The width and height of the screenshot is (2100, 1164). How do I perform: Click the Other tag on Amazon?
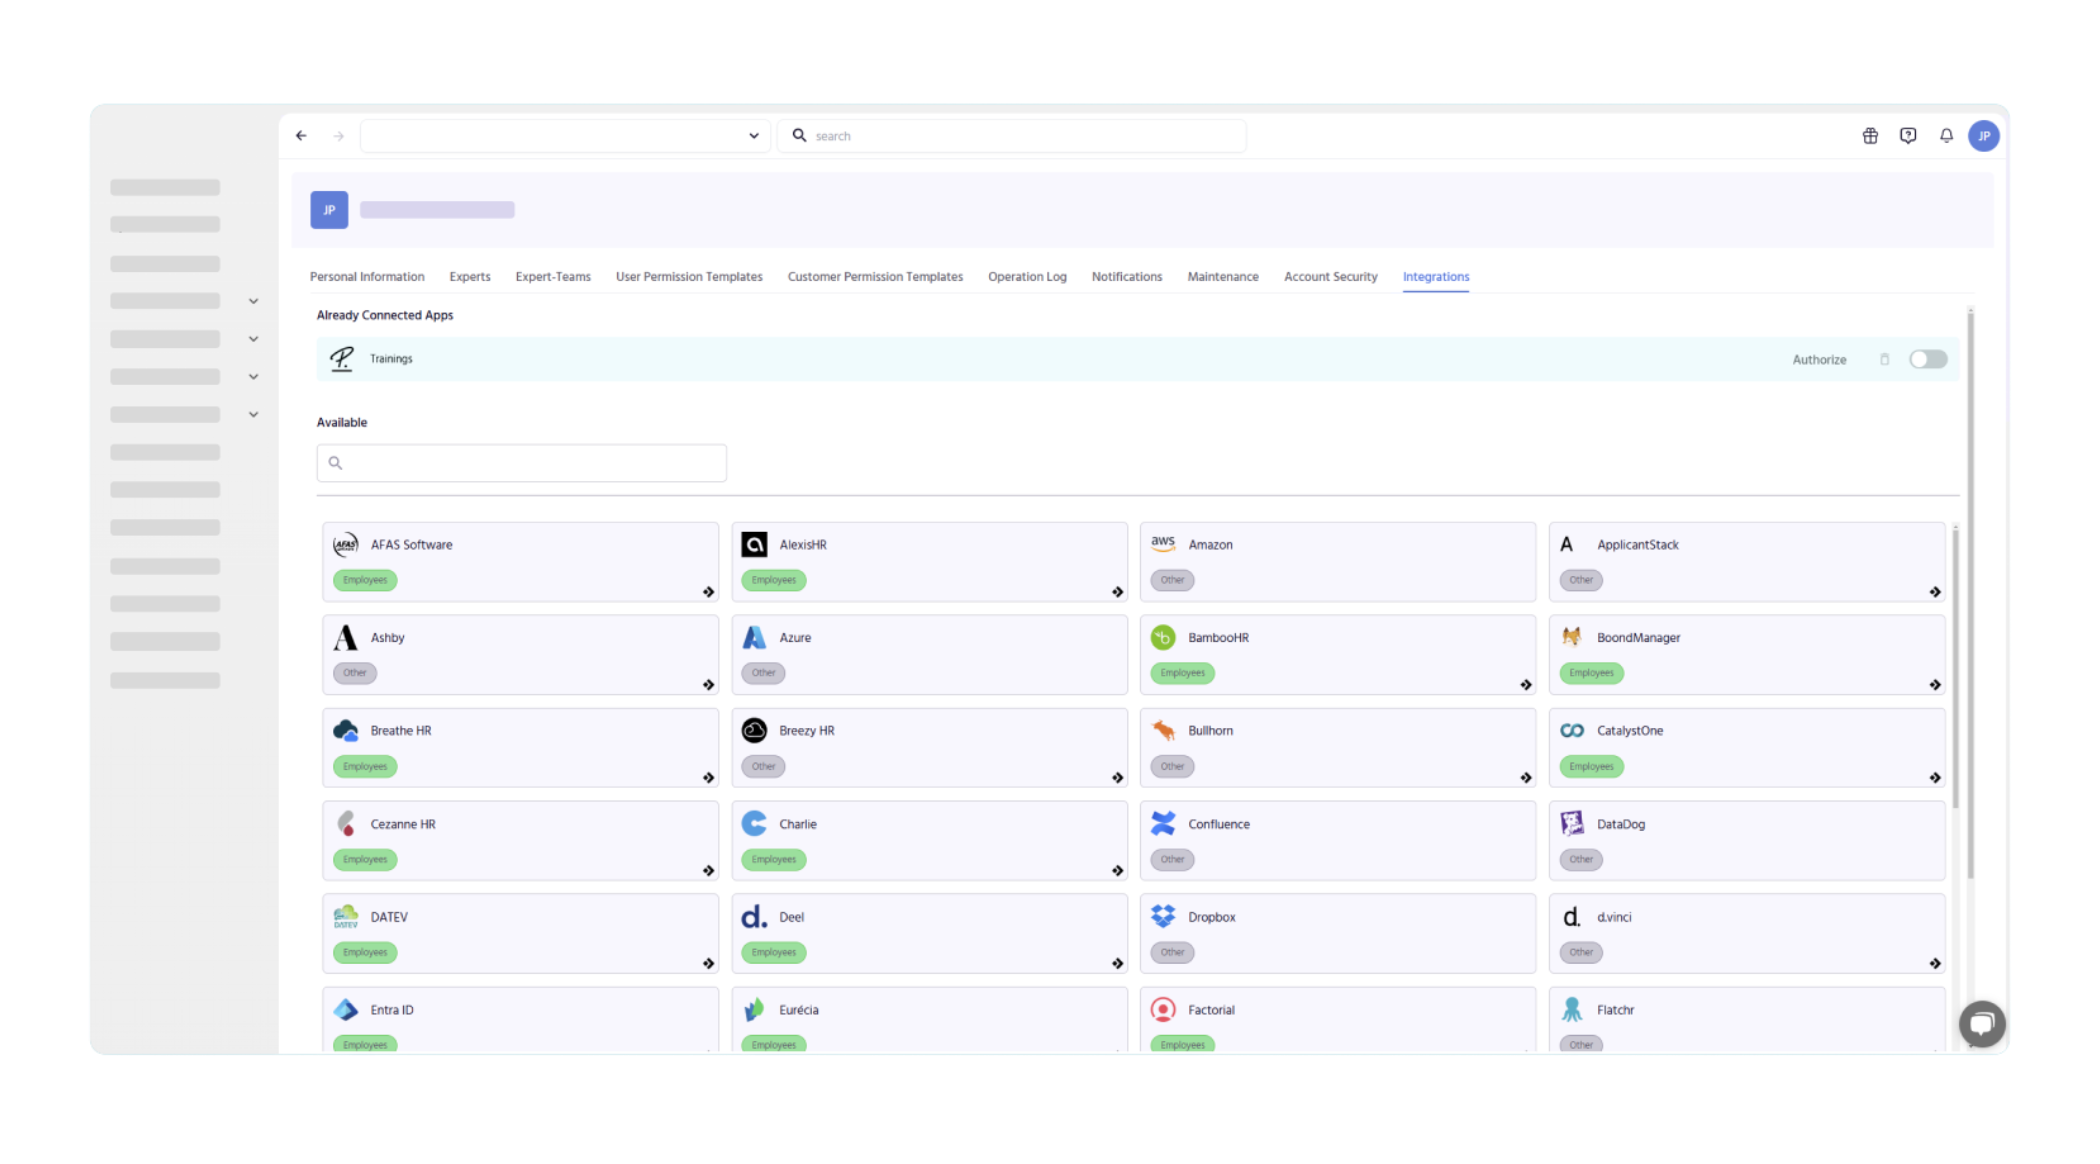[x=1172, y=580]
